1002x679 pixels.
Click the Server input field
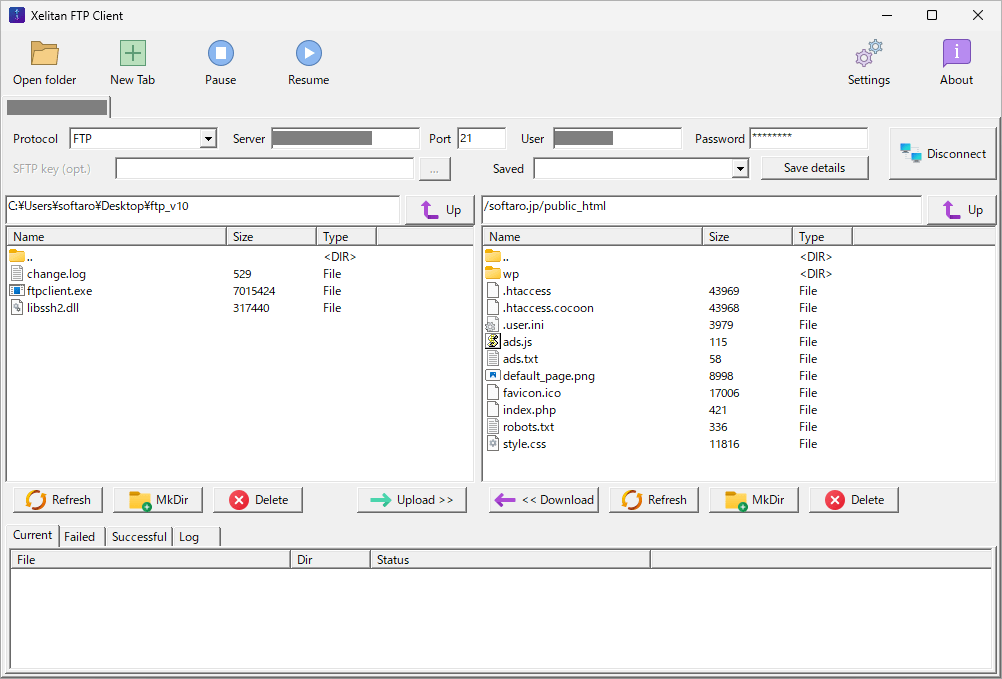346,139
